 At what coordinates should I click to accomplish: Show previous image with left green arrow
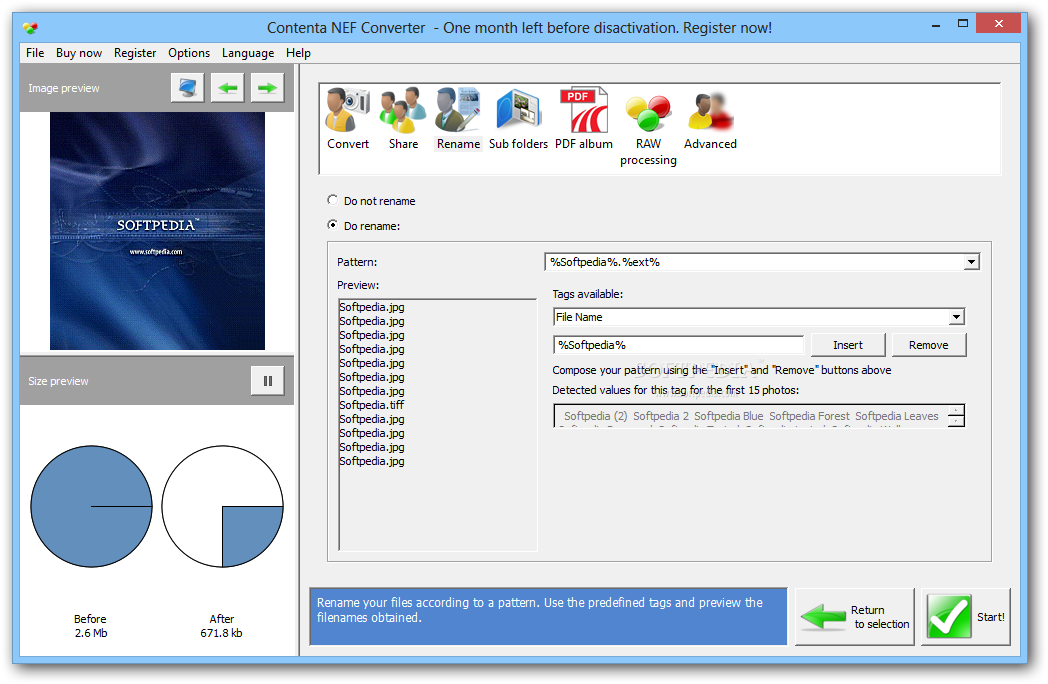[227, 88]
